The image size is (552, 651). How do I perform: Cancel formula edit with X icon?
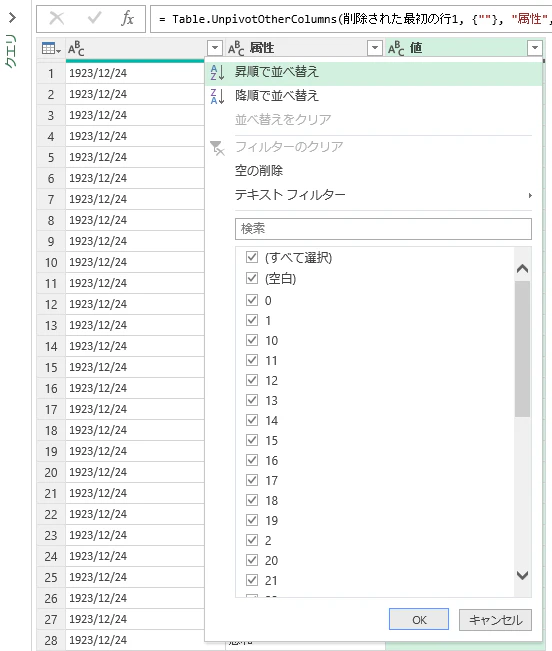(x=56, y=18)
